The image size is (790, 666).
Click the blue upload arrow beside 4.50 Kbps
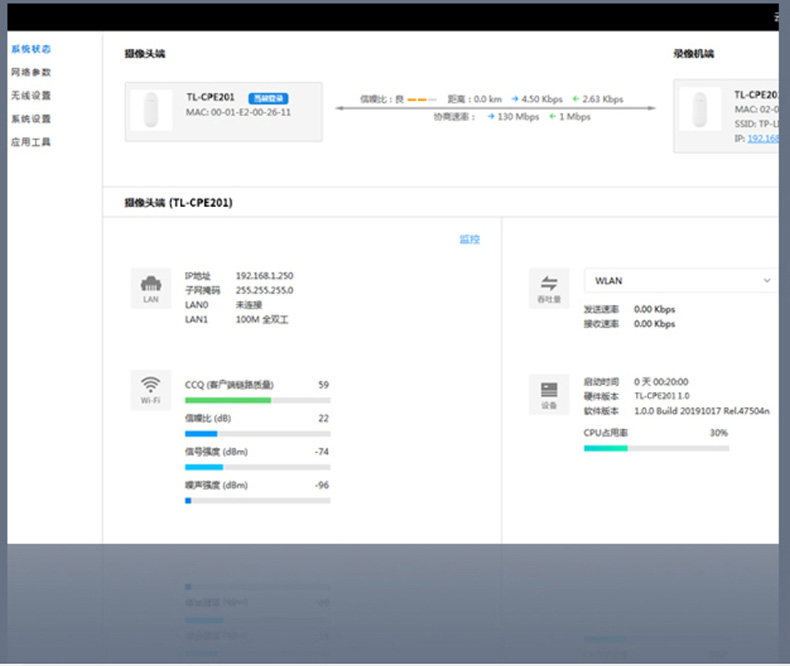point(515,99)
